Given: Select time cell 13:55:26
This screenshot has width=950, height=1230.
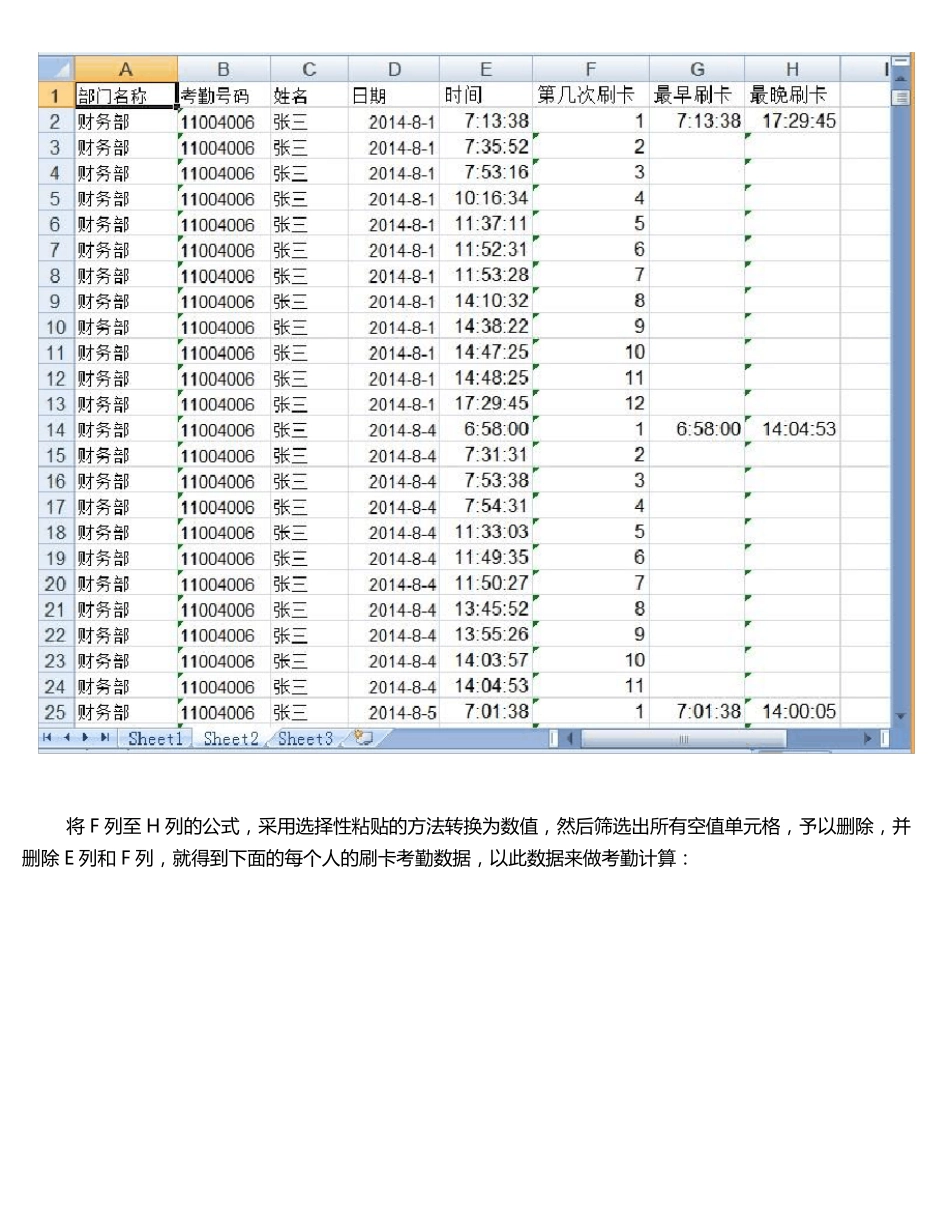Looking at the screenshot, I should pyautogui.click(x=486, y=636).
